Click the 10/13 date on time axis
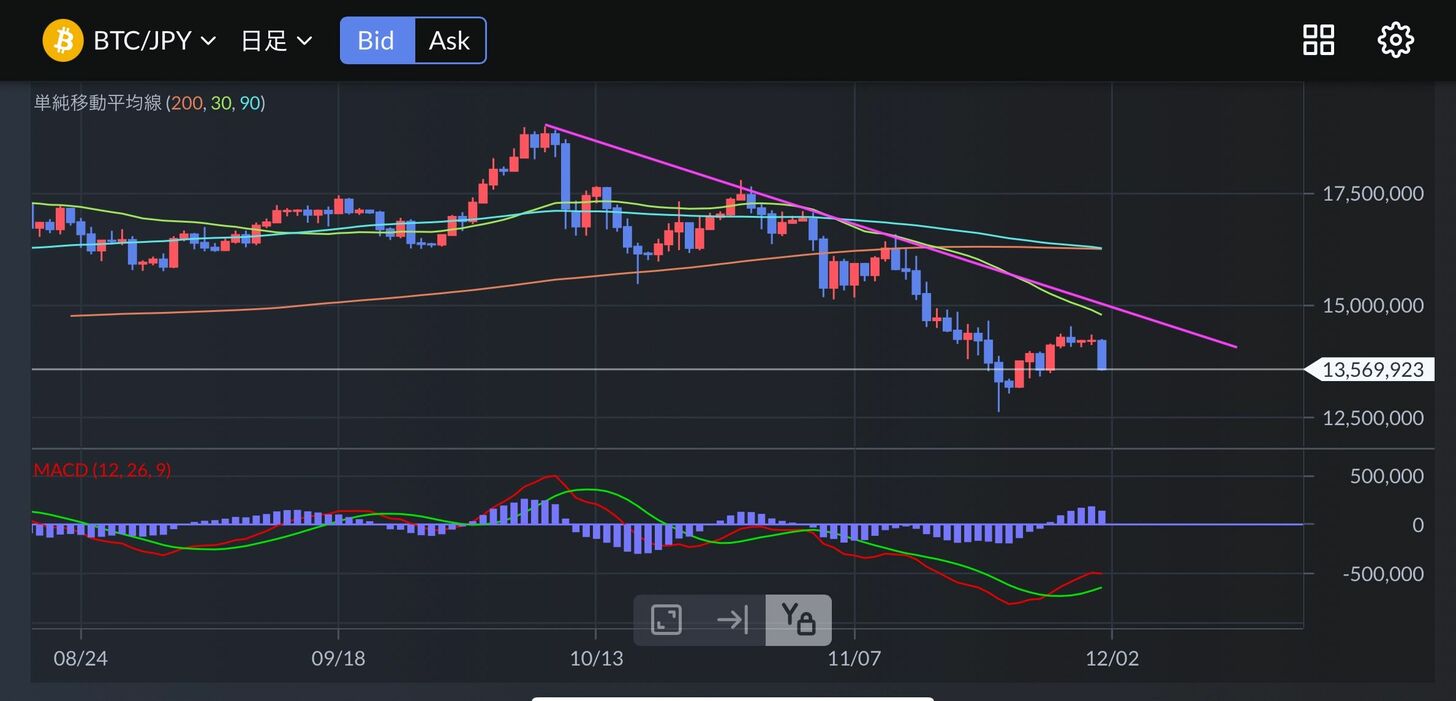The width and height of the screenshot is (1456, 701). pos(596,659)
